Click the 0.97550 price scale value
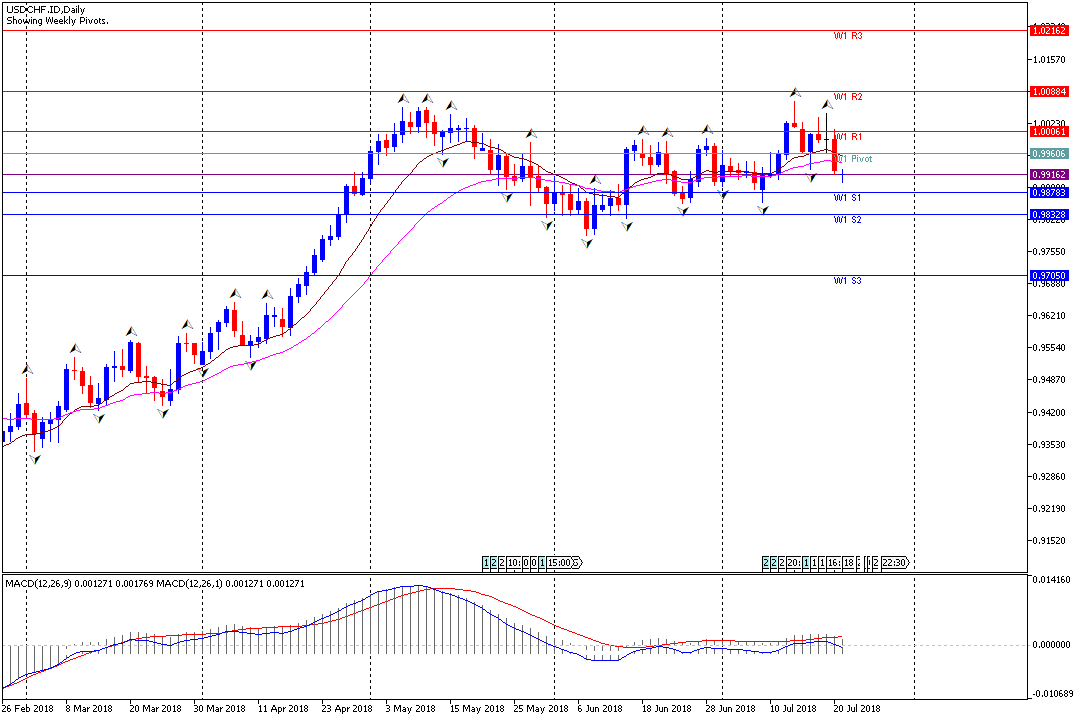1080x720 pixels. pyautogui.click(x=1049, y=251)
